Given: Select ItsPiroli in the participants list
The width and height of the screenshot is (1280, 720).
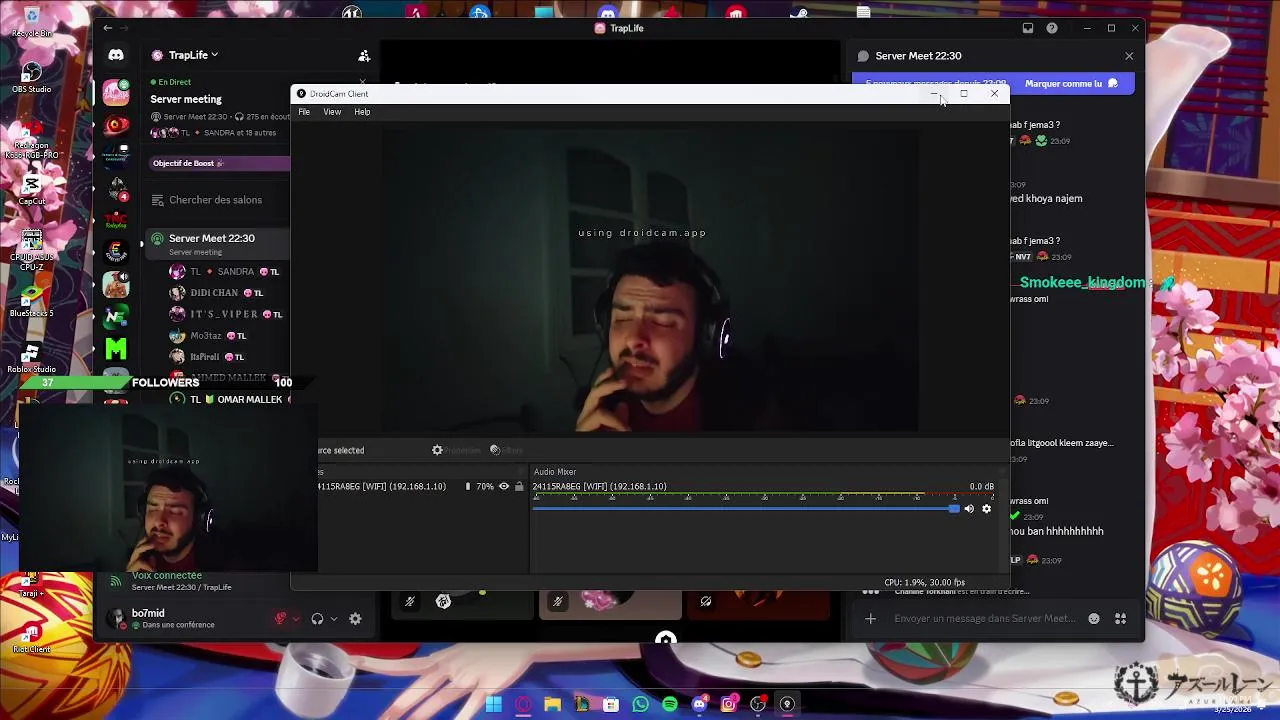Looking at the screenshot, I should point(205,357).
